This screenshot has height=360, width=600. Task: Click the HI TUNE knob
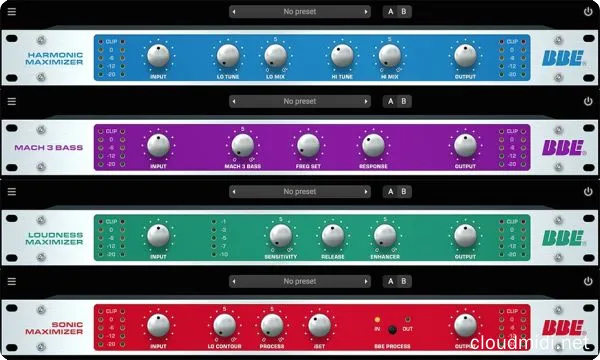[x=342, y=56]
